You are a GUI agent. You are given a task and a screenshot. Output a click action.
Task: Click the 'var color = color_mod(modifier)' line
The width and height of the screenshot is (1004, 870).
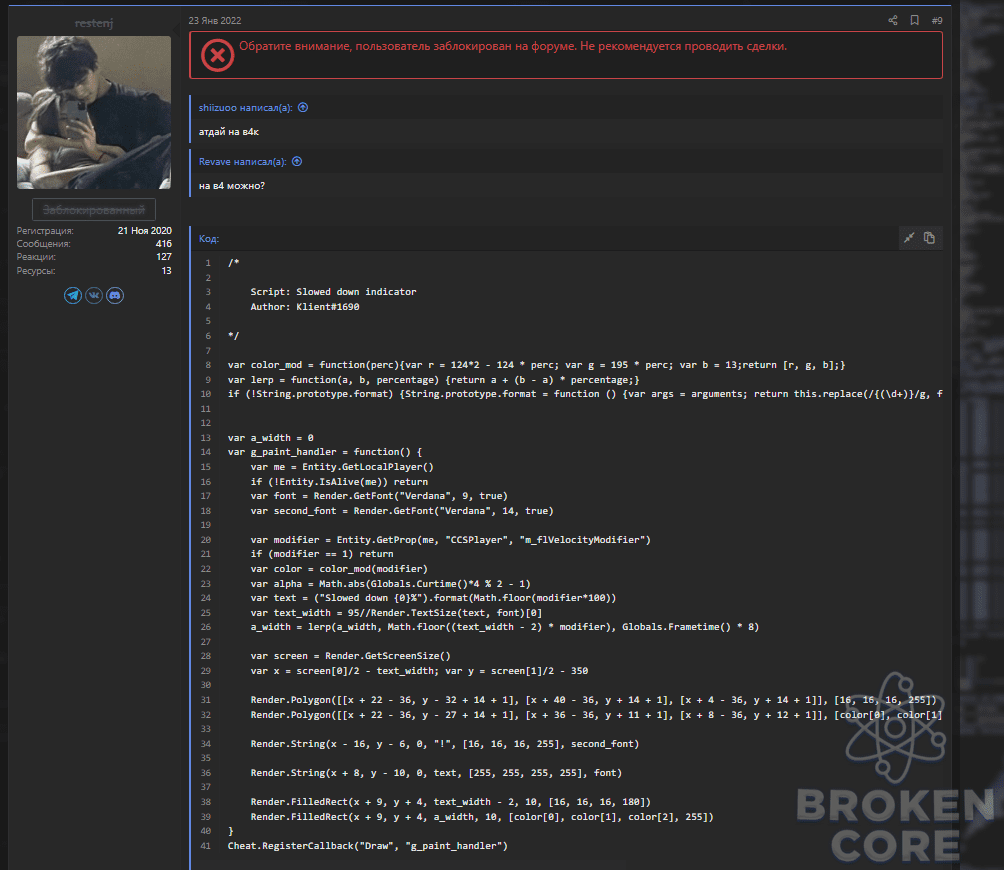pyautogui.click(x=339, y=569)
